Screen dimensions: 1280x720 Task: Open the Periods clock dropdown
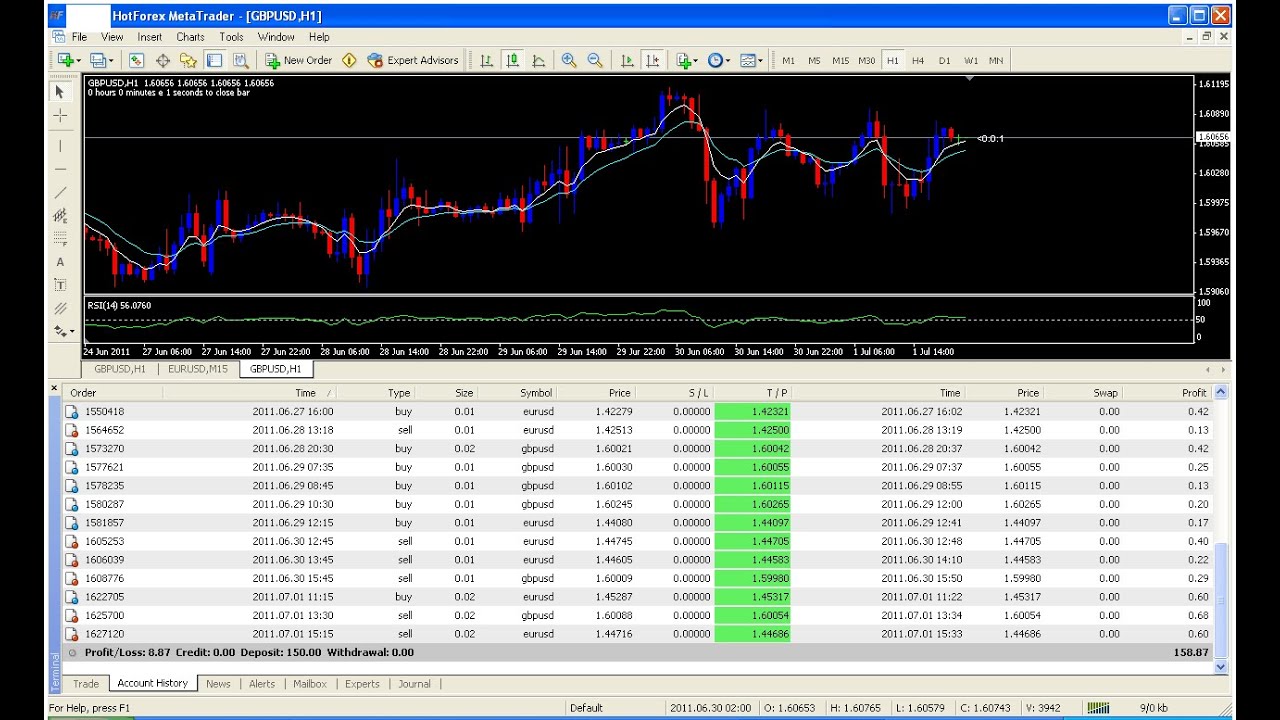click(x=719, y=60)
